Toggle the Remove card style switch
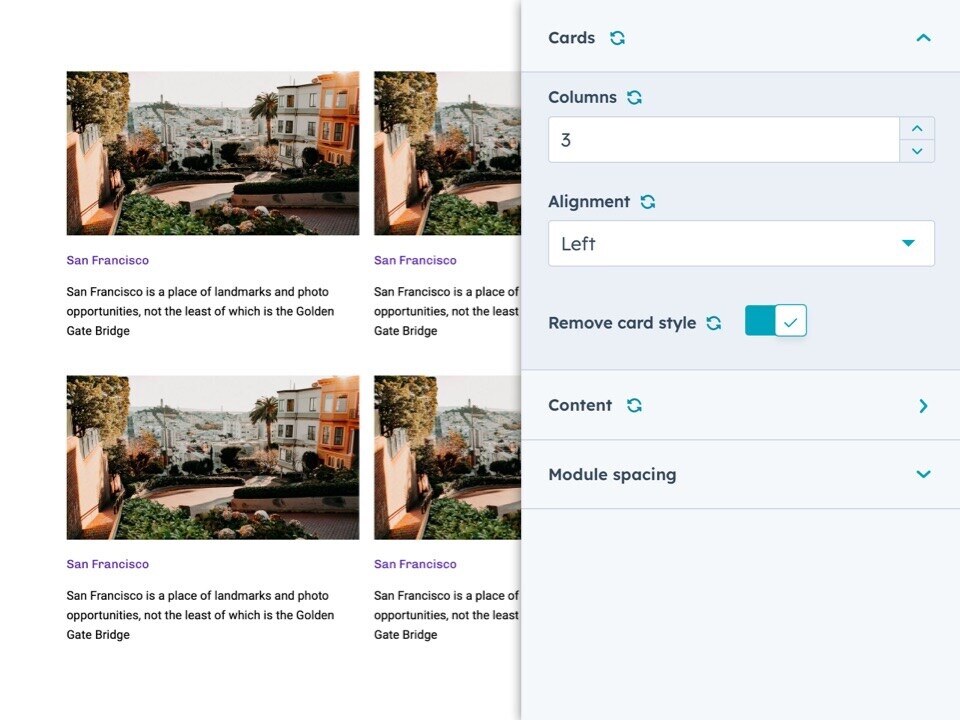Image resolution: width=960 pixels, height=720 pixels. point(776,322)
